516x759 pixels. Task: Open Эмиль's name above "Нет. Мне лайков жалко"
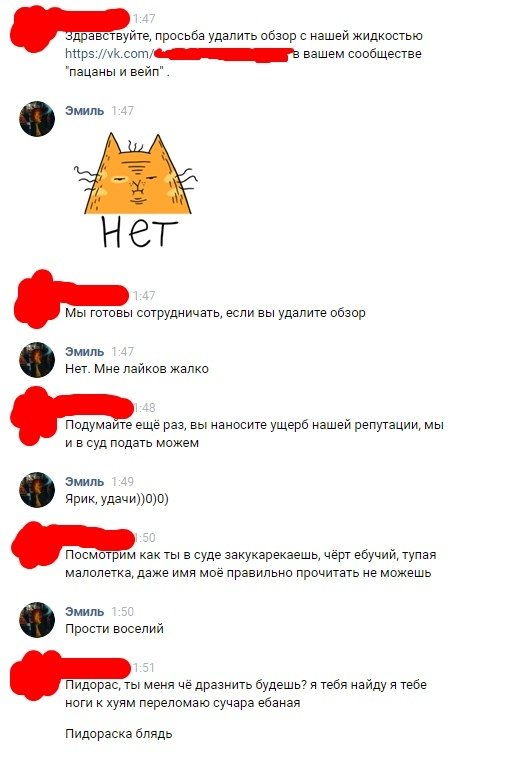click(85, 351)
